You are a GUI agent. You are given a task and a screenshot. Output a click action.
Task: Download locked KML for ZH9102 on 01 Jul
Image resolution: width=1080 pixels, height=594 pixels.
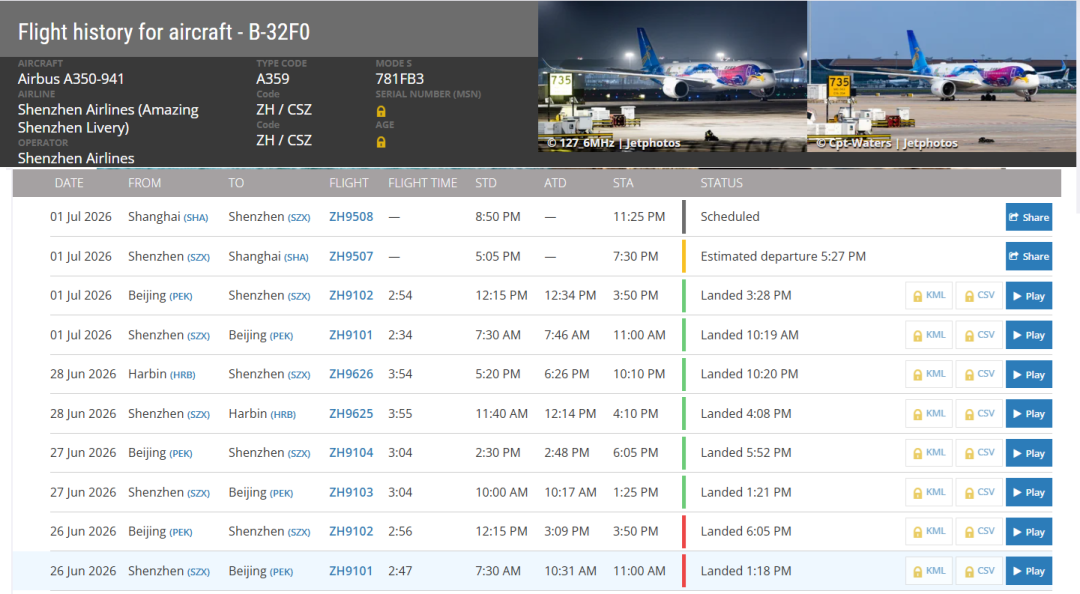pos(929,296)
